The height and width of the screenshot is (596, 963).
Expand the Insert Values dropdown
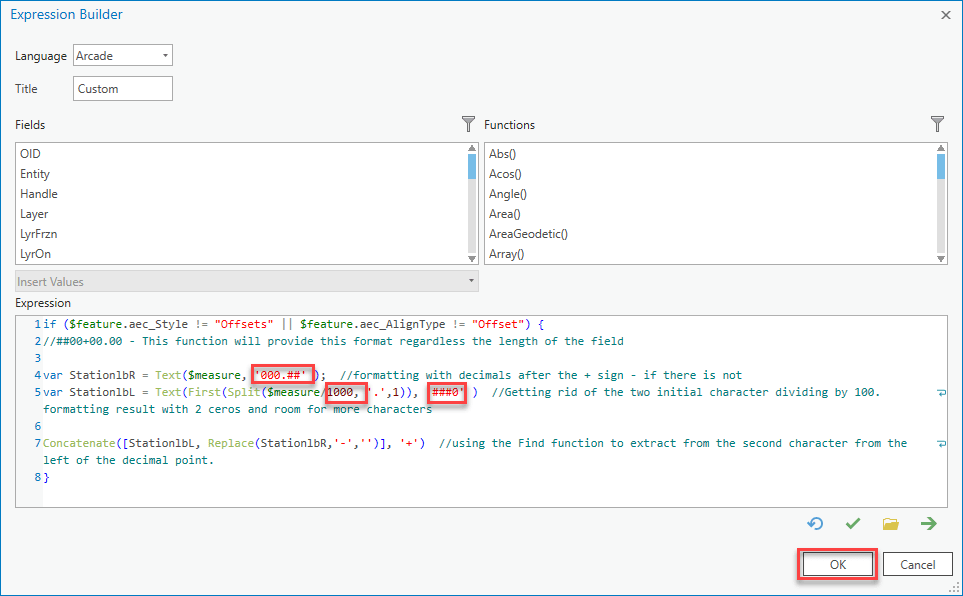(x=247, y=281)
